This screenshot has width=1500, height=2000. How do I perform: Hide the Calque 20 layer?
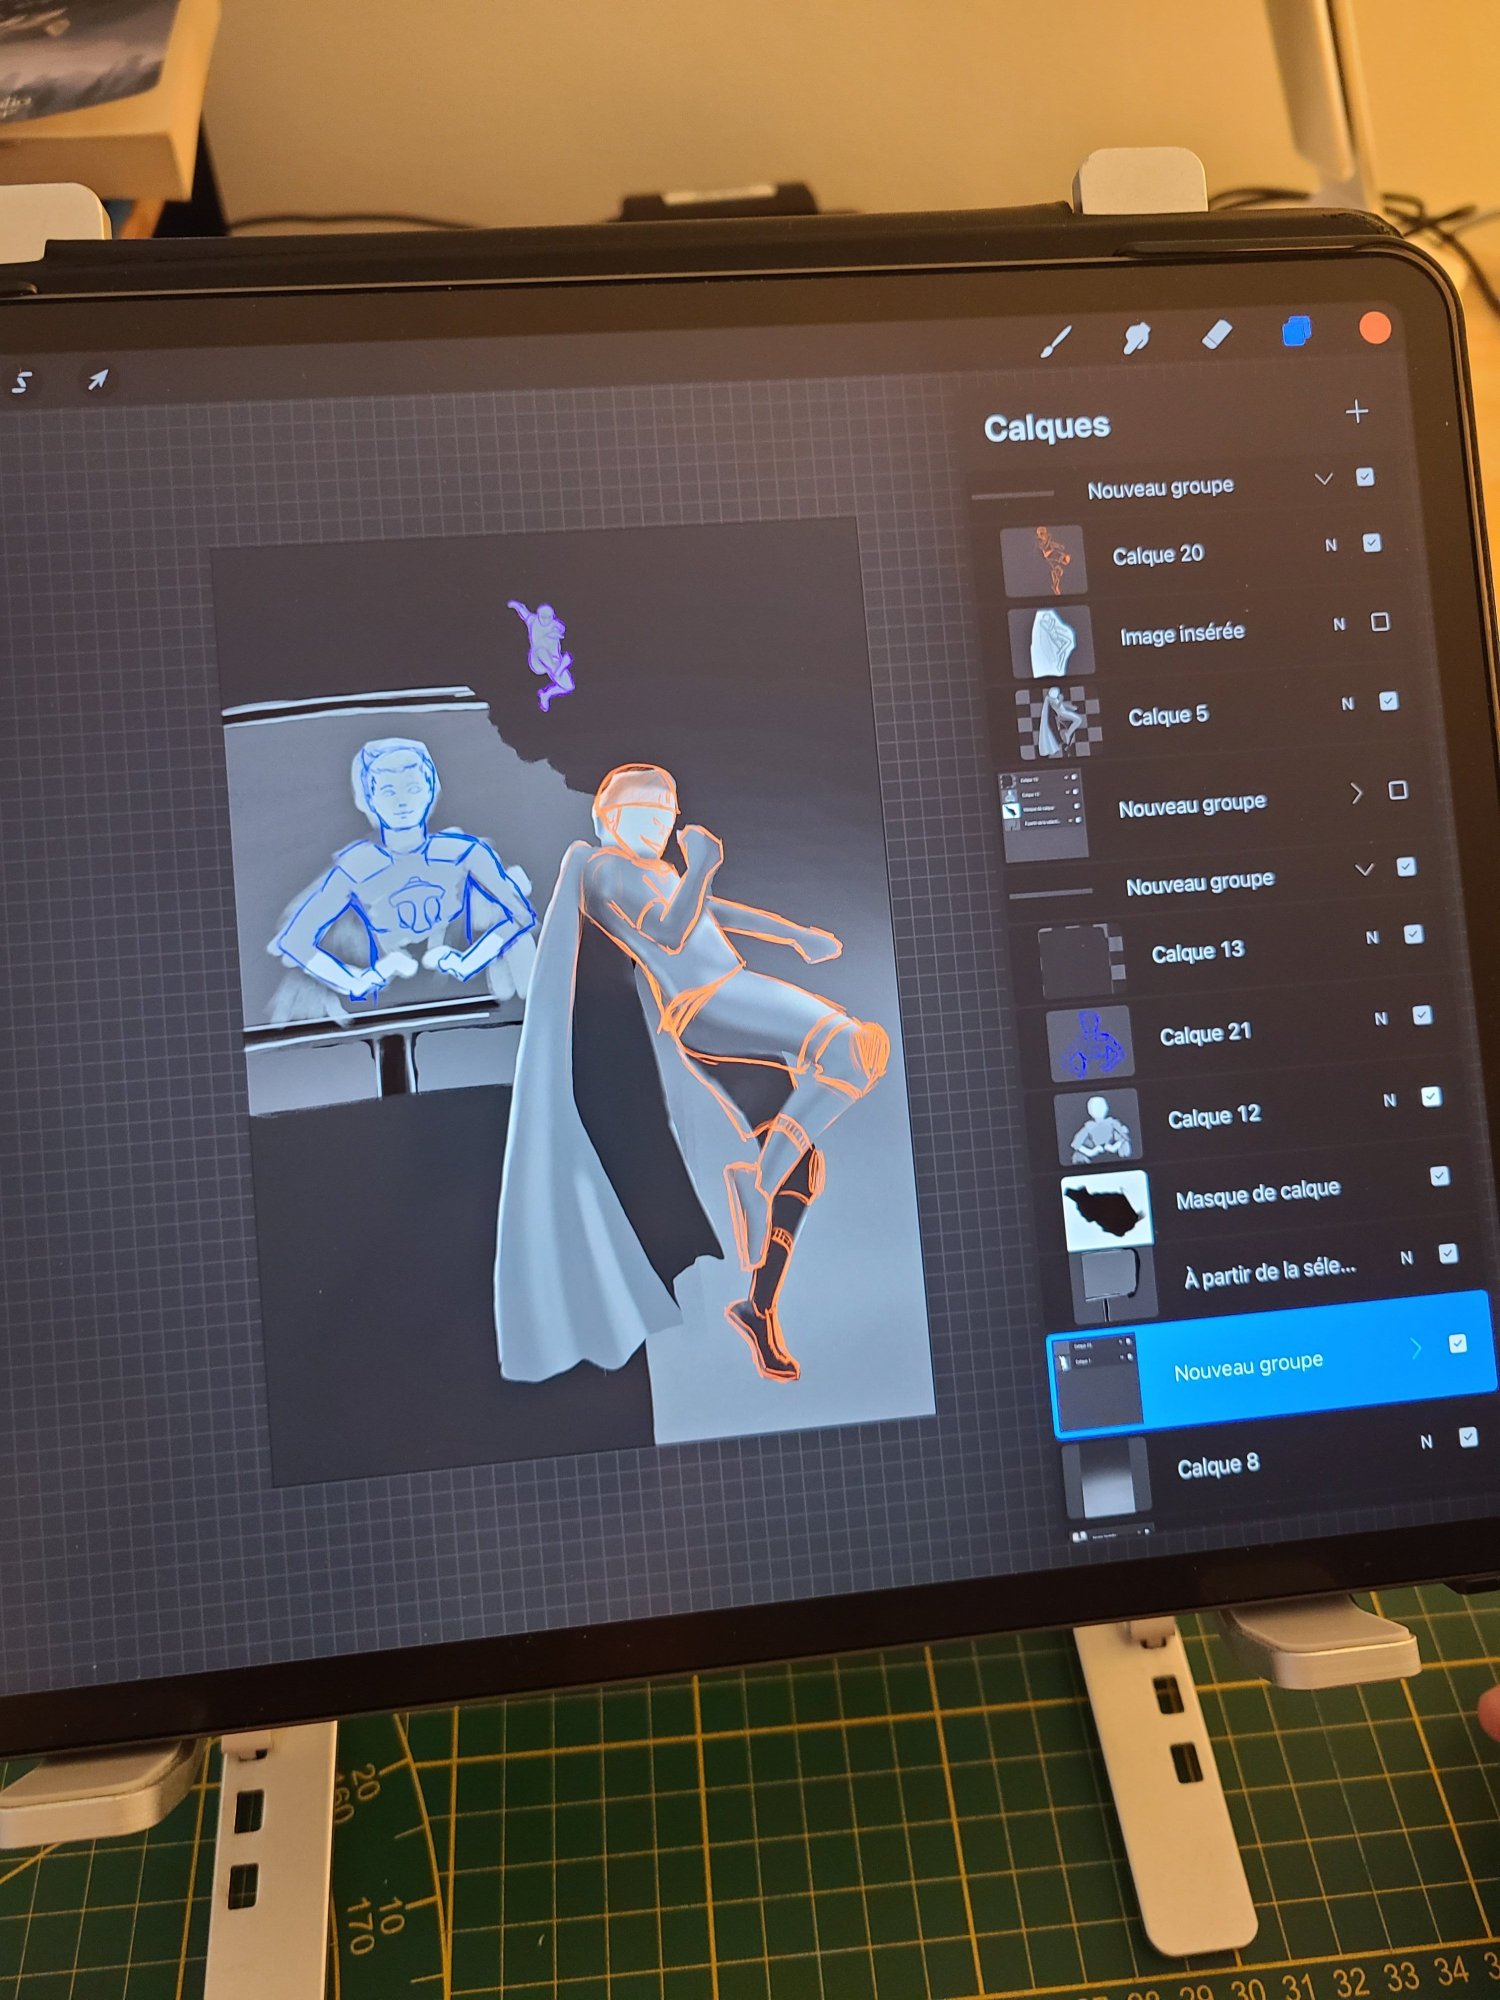tap(1372, 543)
